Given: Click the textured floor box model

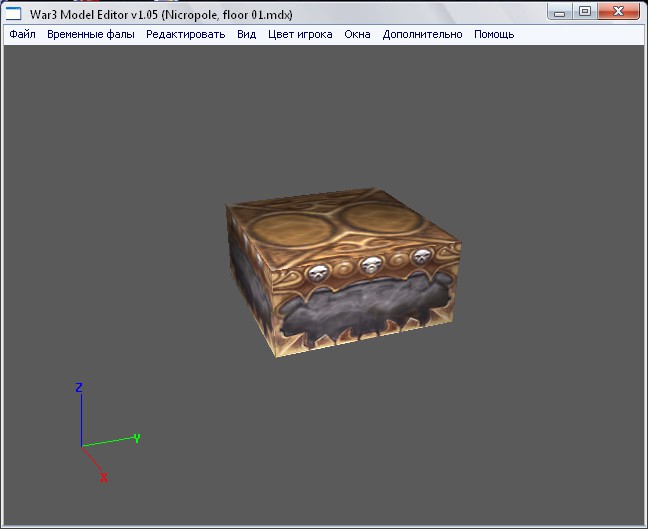Looking at the screenshot, I should pyautogui.click(x=343, y=272).
